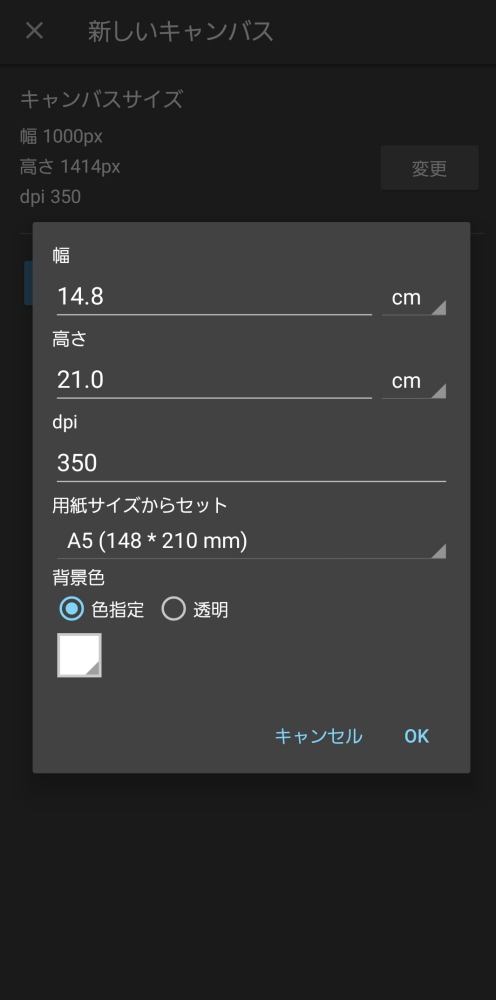Select the 色指定 radio button

coord(71,609)
